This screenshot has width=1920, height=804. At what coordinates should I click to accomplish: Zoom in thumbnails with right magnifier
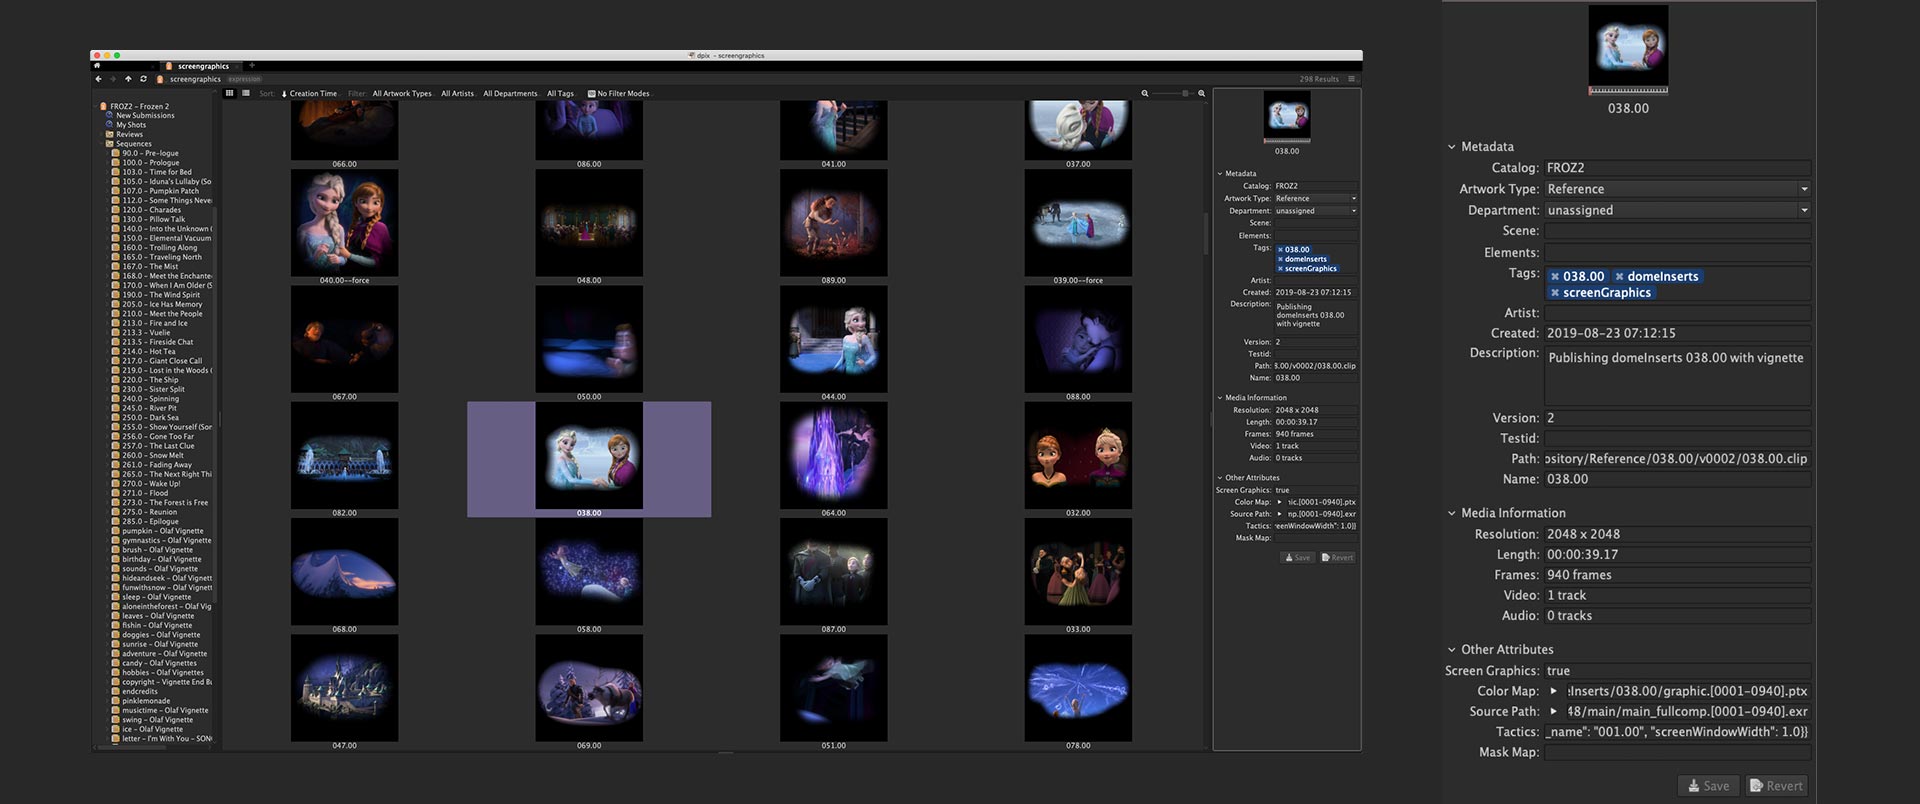click(1200, 93)
